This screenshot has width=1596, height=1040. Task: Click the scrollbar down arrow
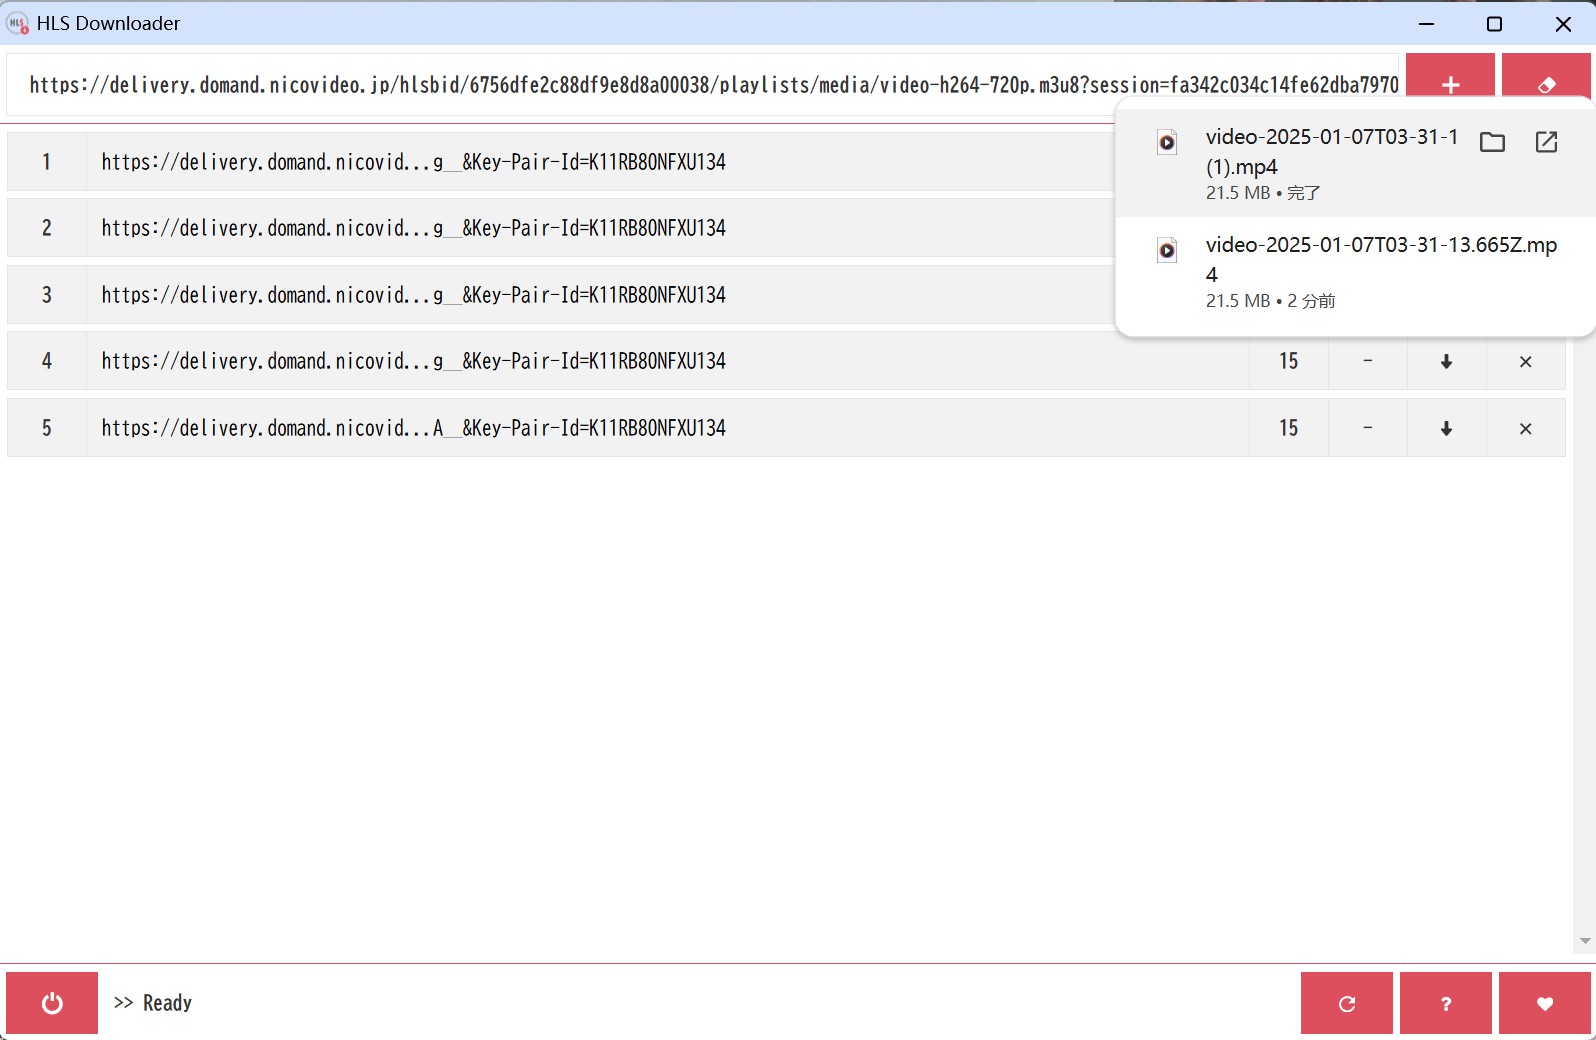1584,941
